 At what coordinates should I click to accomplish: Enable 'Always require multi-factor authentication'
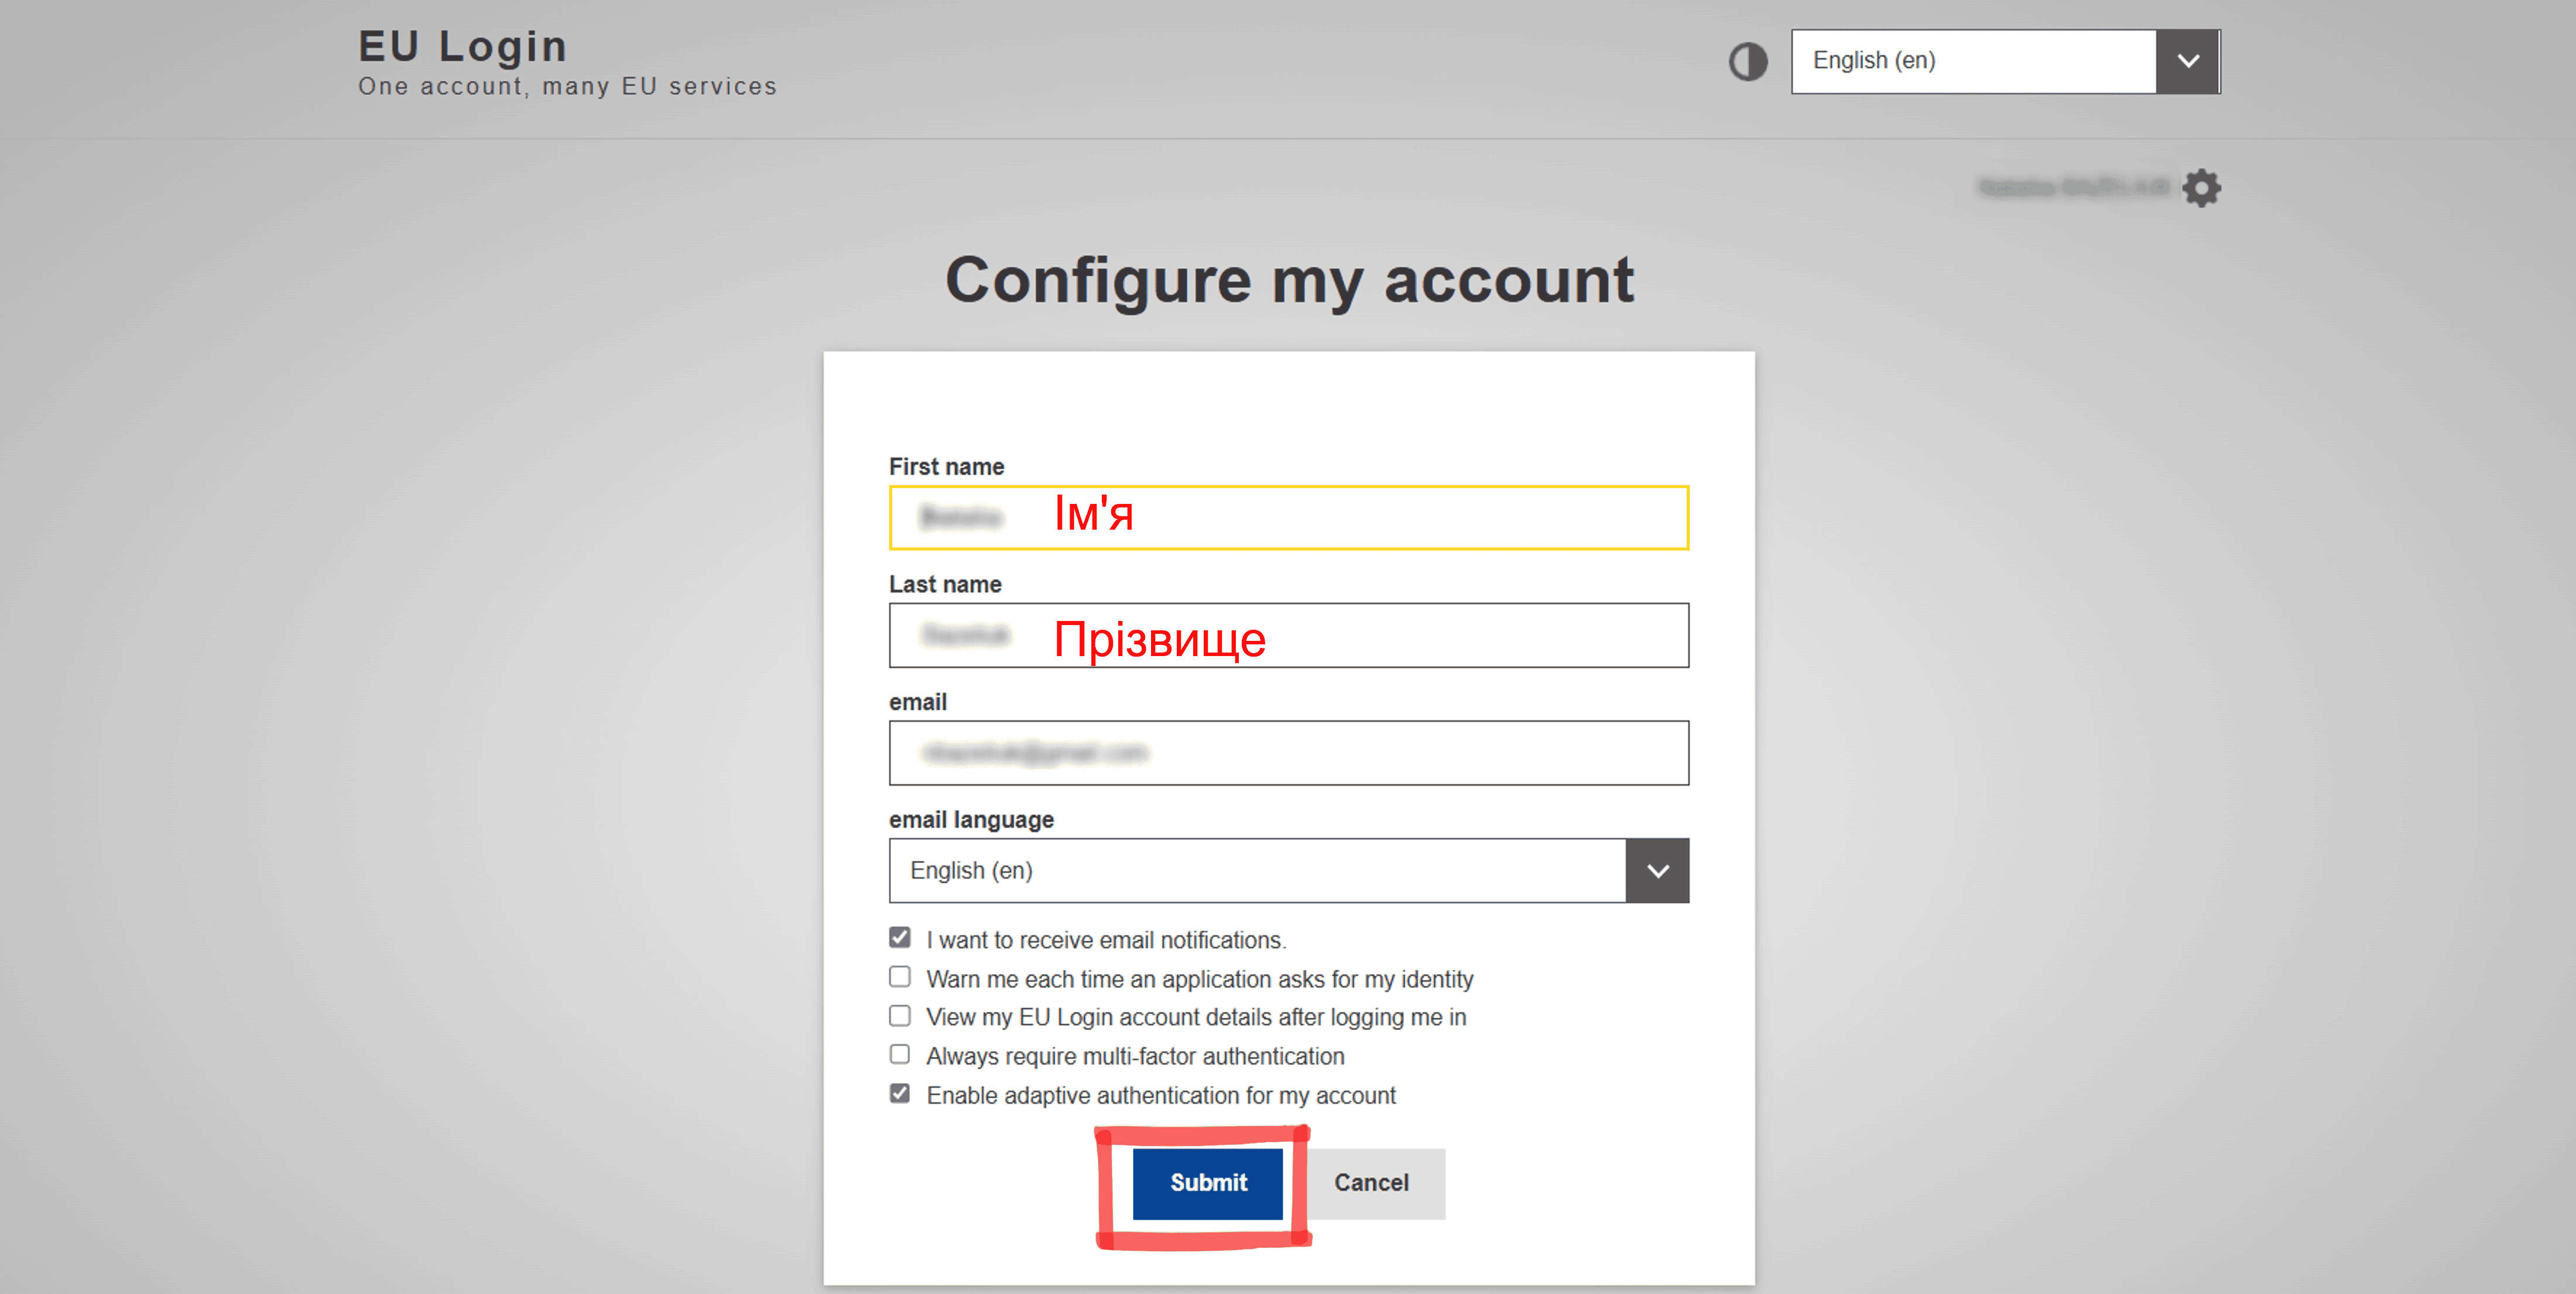(900, 1055)
